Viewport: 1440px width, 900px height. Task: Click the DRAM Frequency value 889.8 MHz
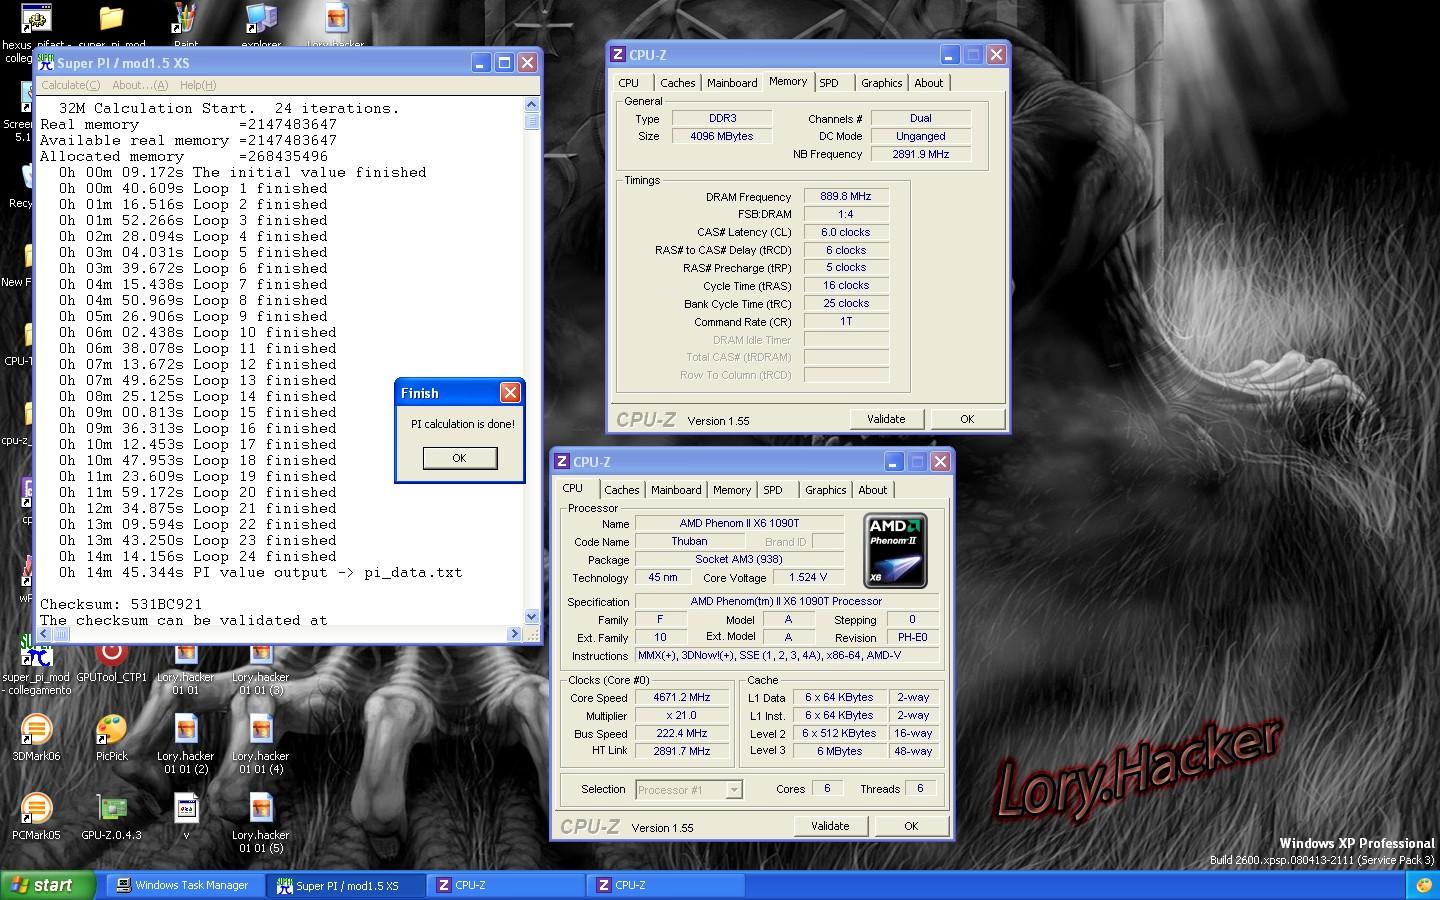(846, 197)
